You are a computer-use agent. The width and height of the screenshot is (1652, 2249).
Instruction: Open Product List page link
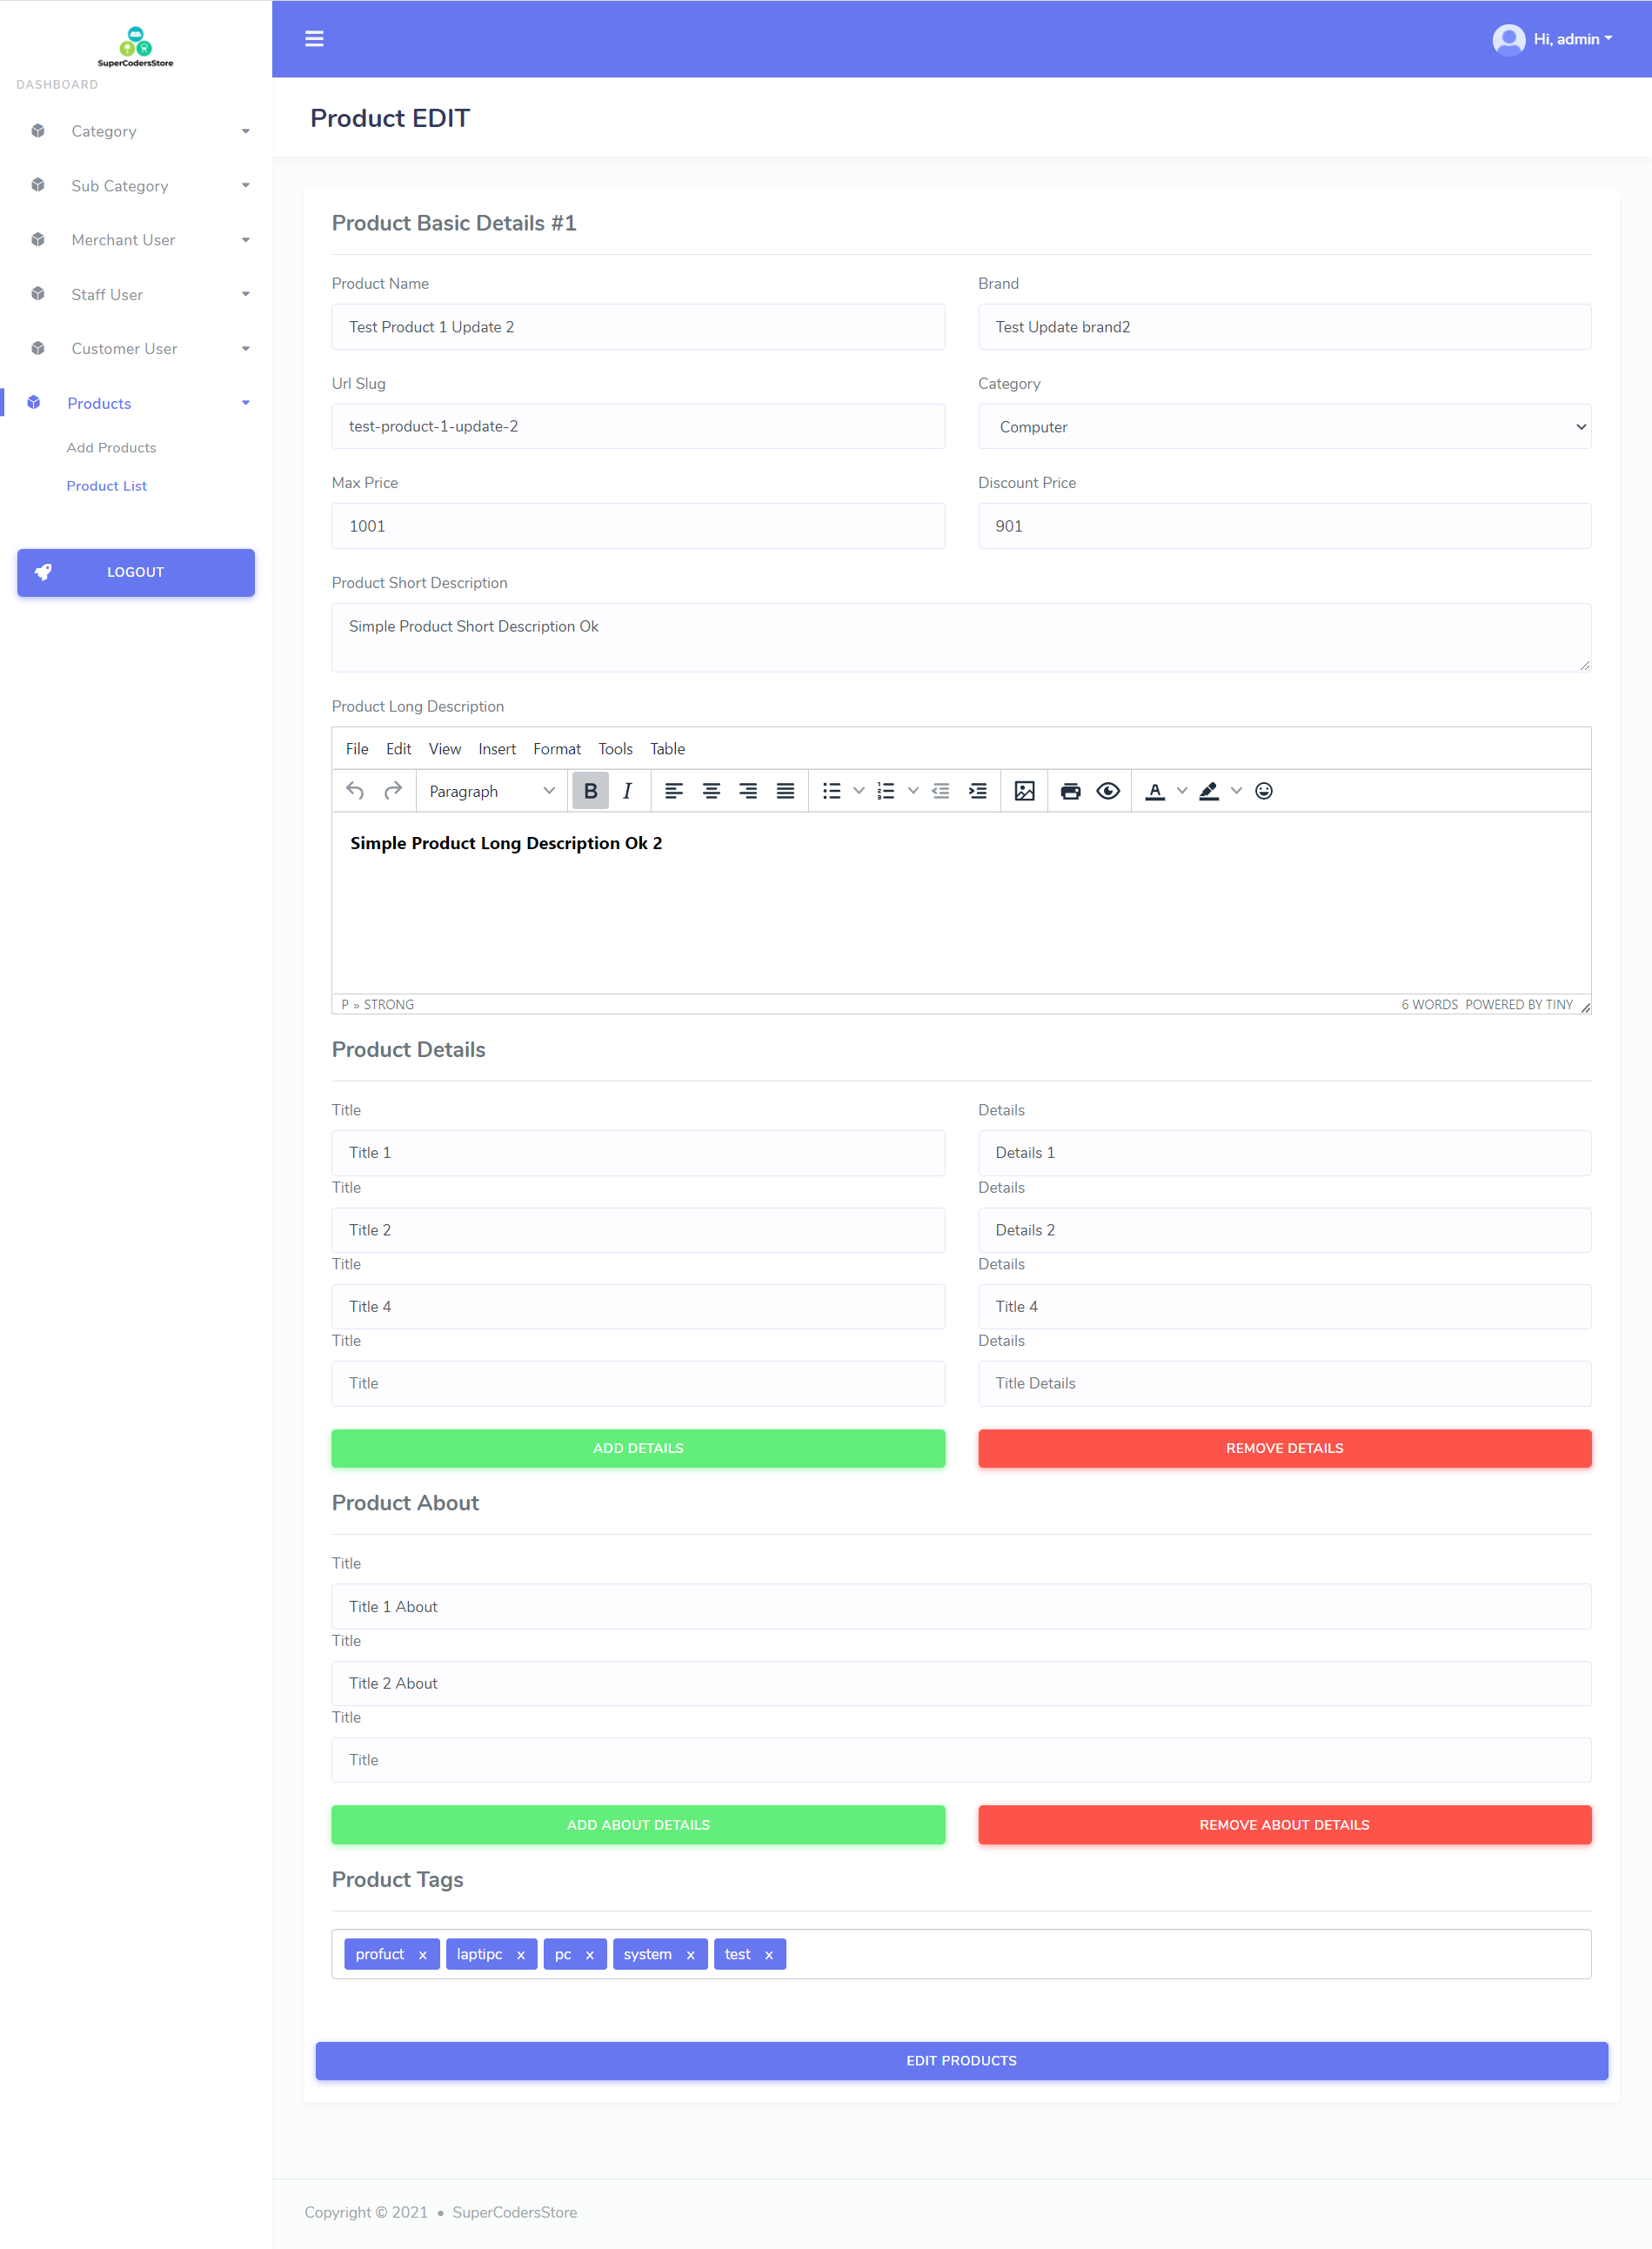[x=106, y=486]
